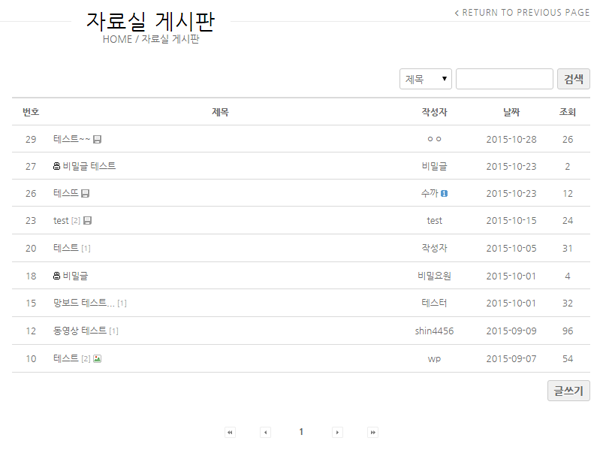Viewport: 600px width, 450px height.
Task: Open the 제목 search type dropdown
Action: [x=426, y=79]
